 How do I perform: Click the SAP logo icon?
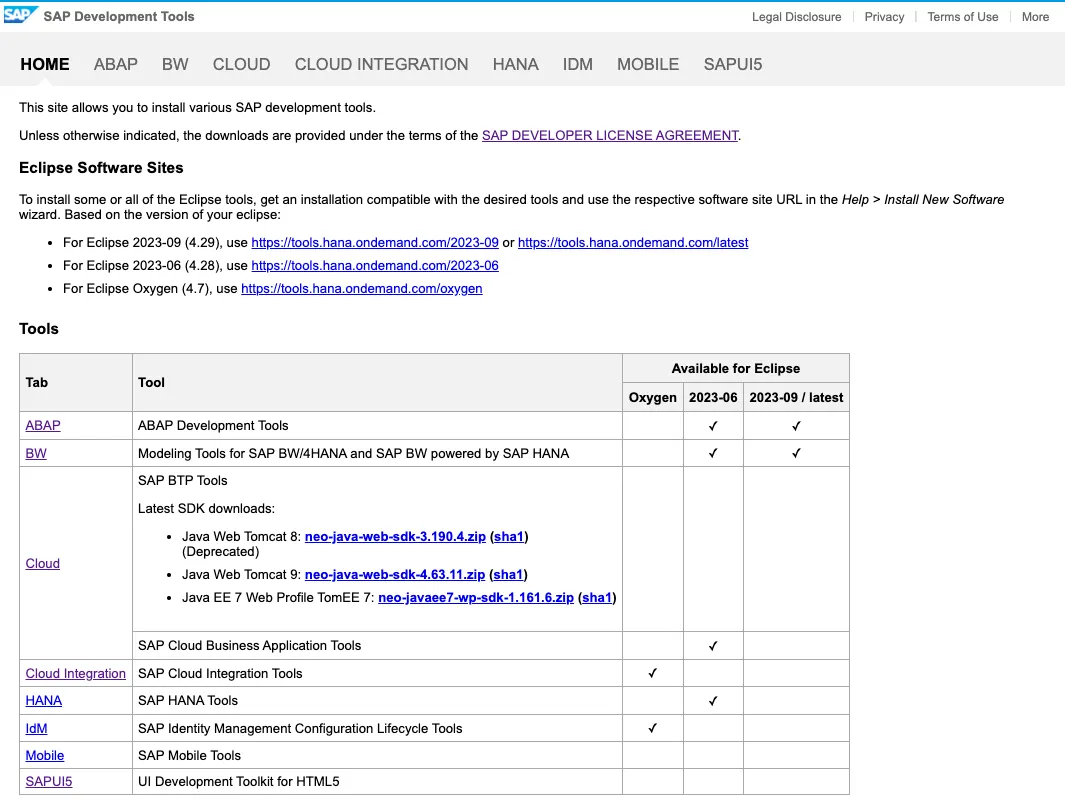coord(21,16)
